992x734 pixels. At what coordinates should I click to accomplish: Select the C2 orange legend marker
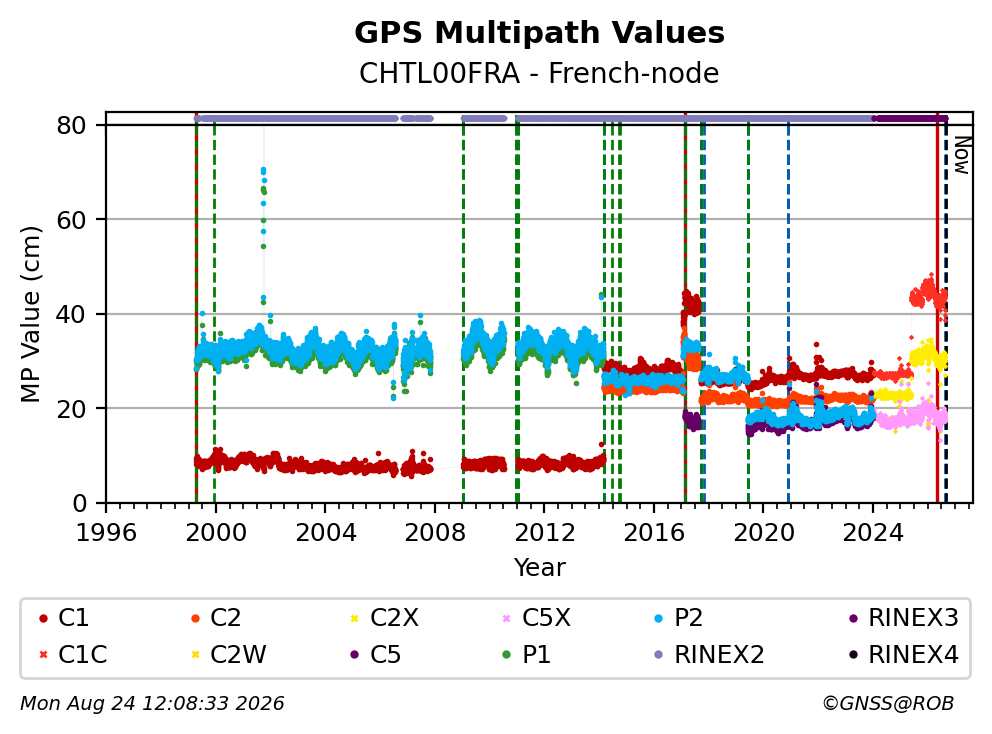[195, 618]
